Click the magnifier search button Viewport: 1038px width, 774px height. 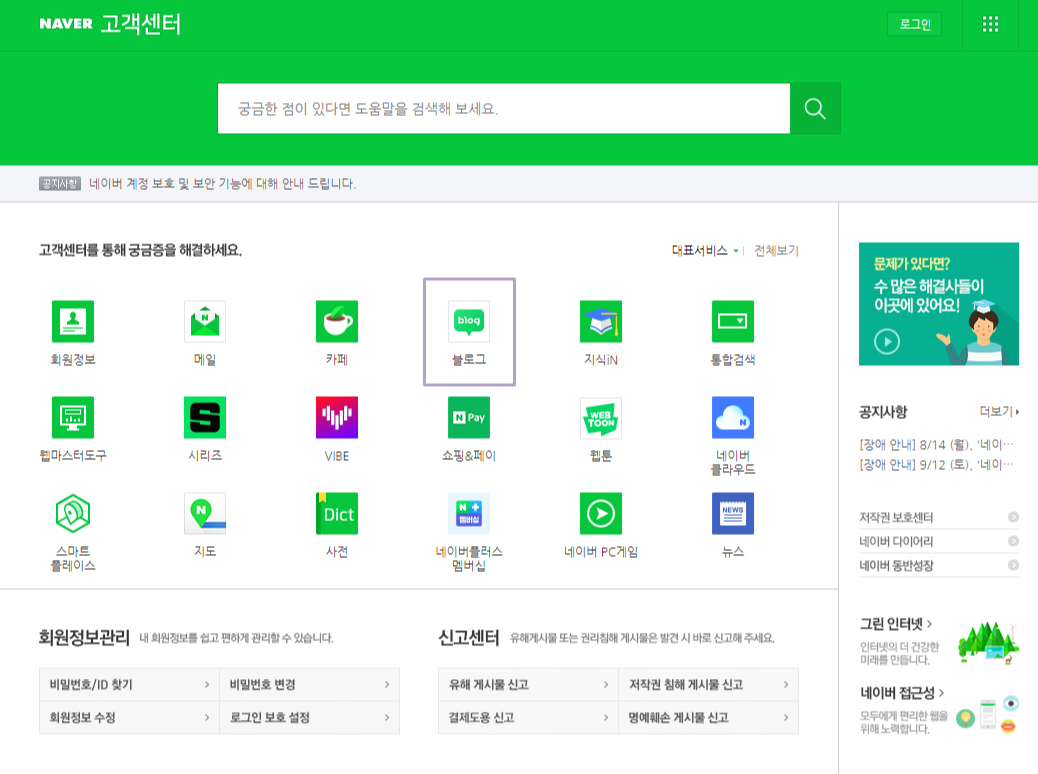coord(815,109)
